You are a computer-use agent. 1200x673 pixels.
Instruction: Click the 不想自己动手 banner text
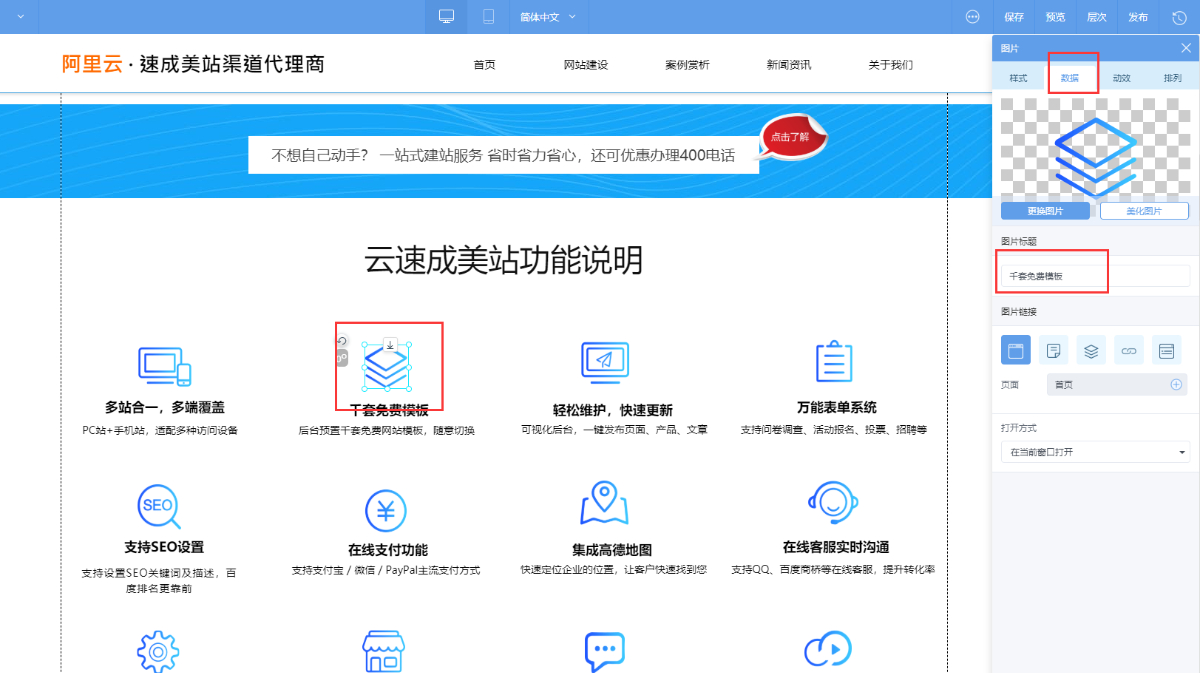pyautogui.click(x=503, y=155)
